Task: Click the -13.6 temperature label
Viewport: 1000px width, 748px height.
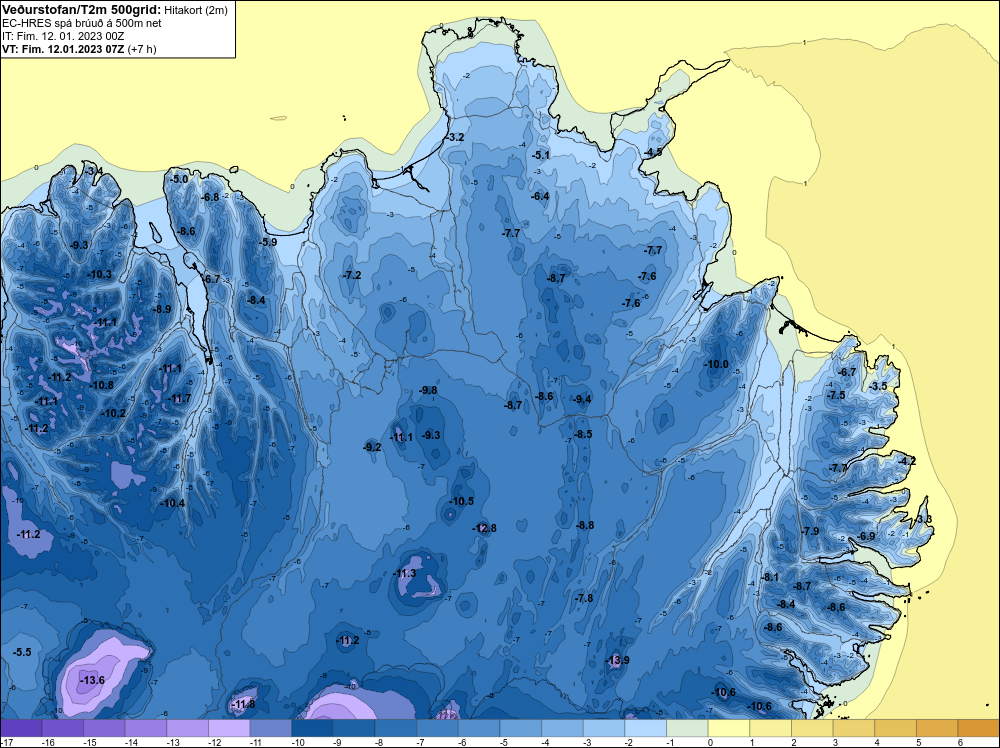Action: 92,680
